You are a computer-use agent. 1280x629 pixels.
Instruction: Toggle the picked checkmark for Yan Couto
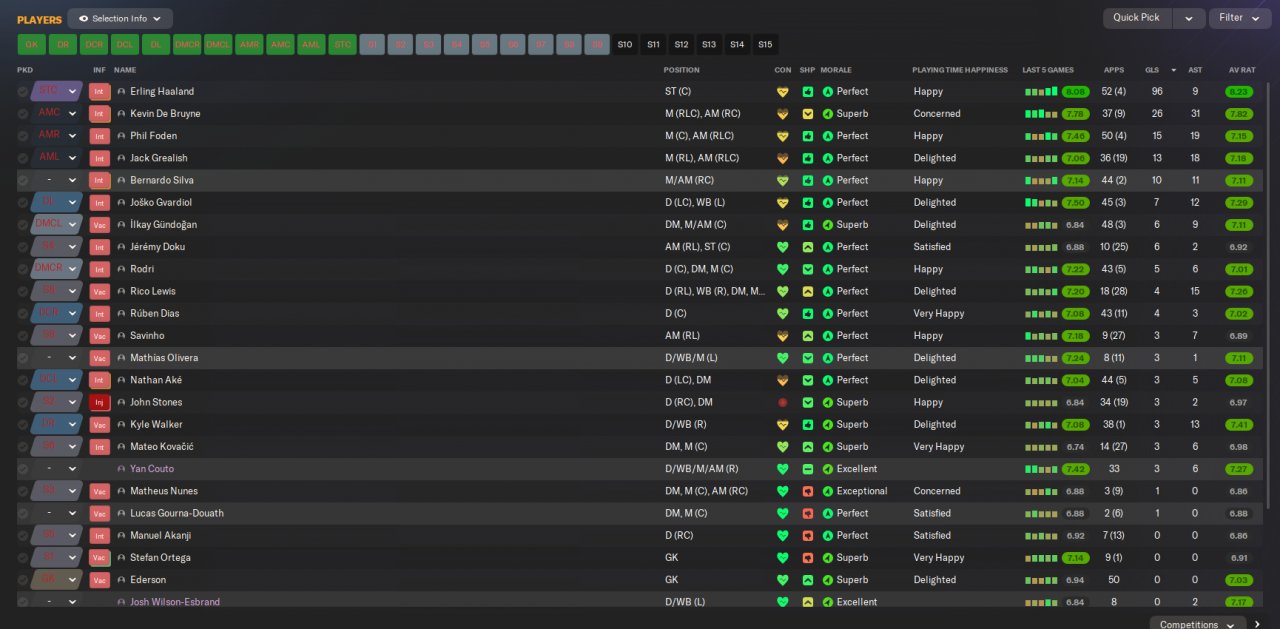pyautogui.click(x=23, y=469)
